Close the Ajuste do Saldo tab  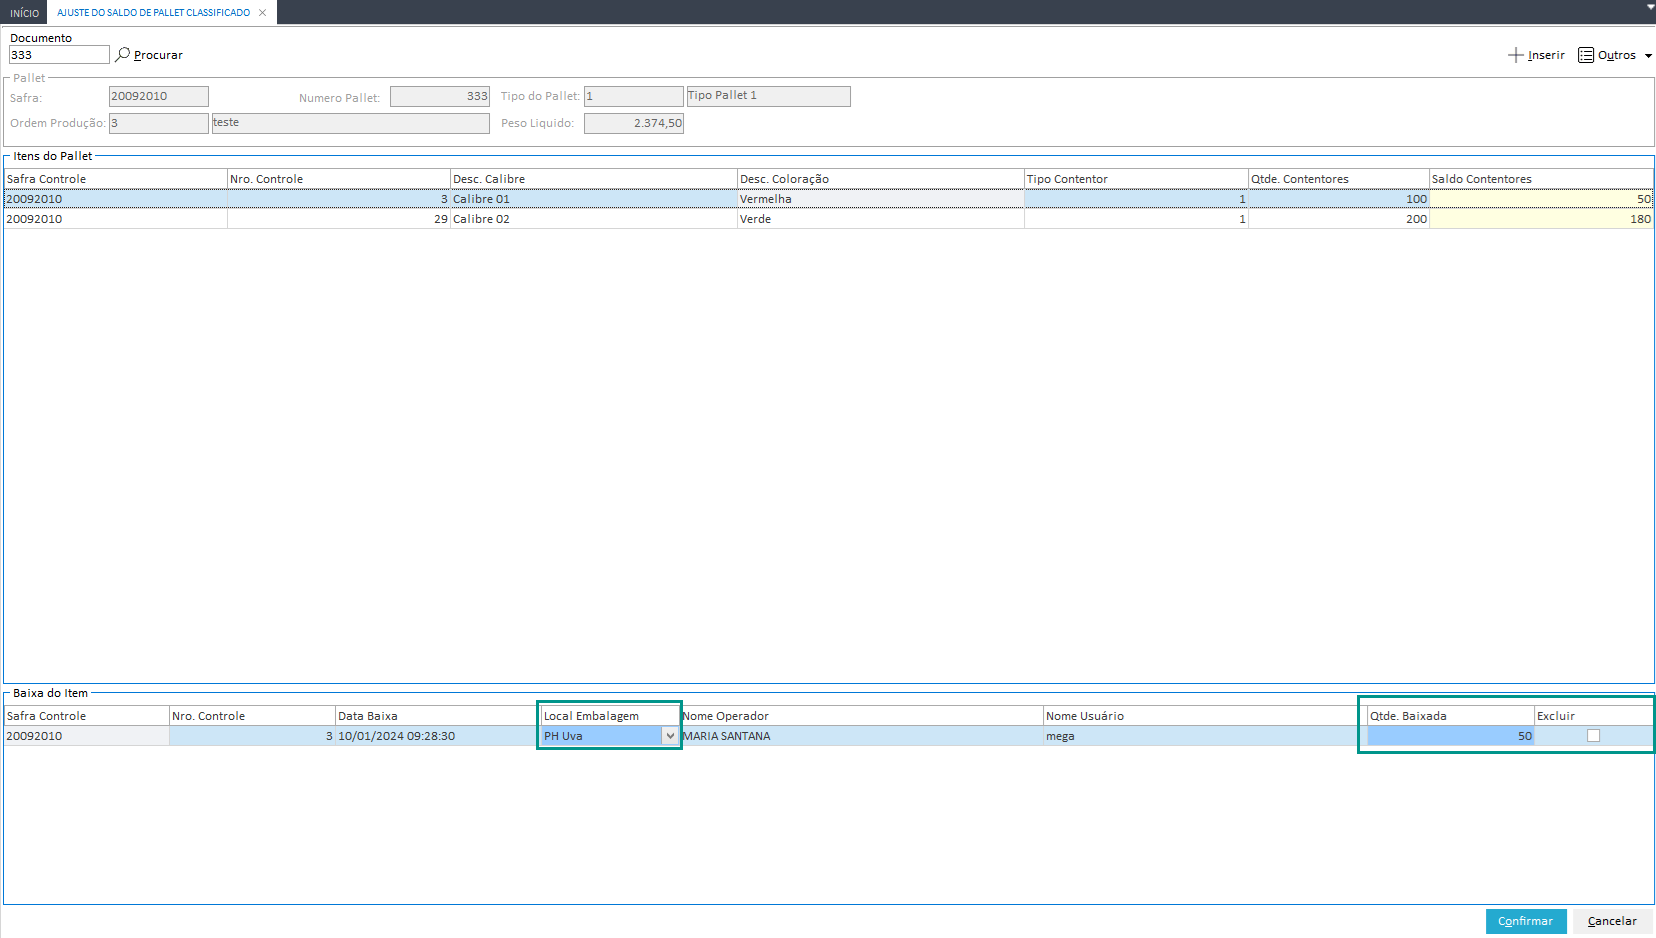pyautogui.click(x=262, y=13)
